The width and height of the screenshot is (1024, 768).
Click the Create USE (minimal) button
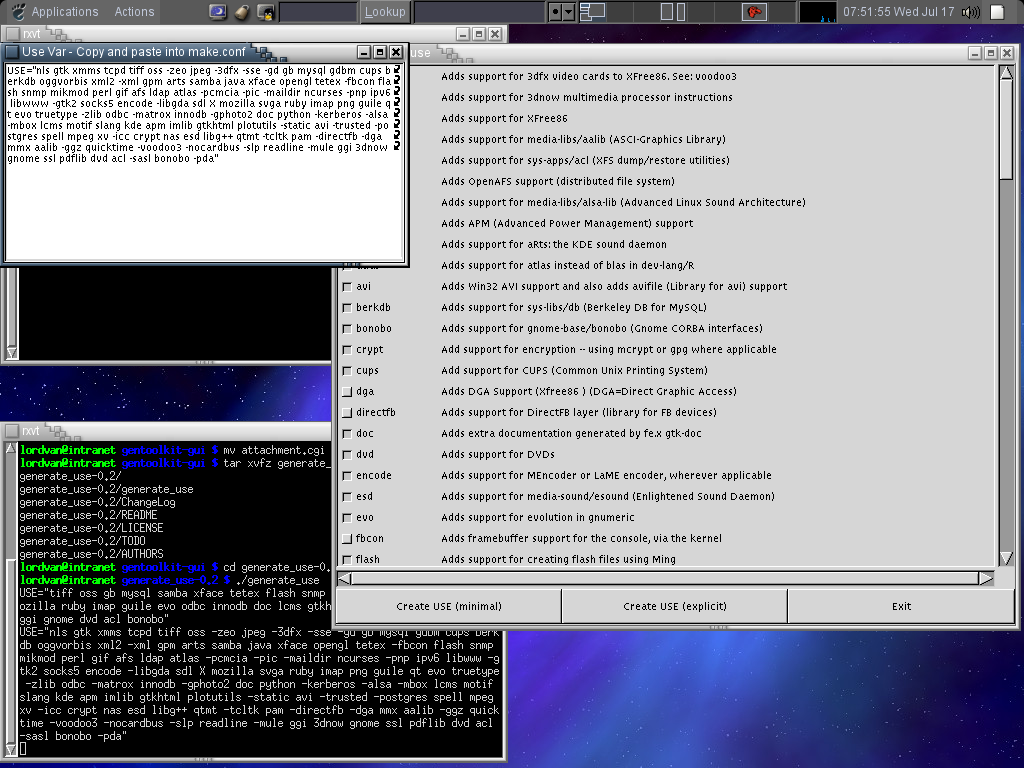tap(448, 606)
